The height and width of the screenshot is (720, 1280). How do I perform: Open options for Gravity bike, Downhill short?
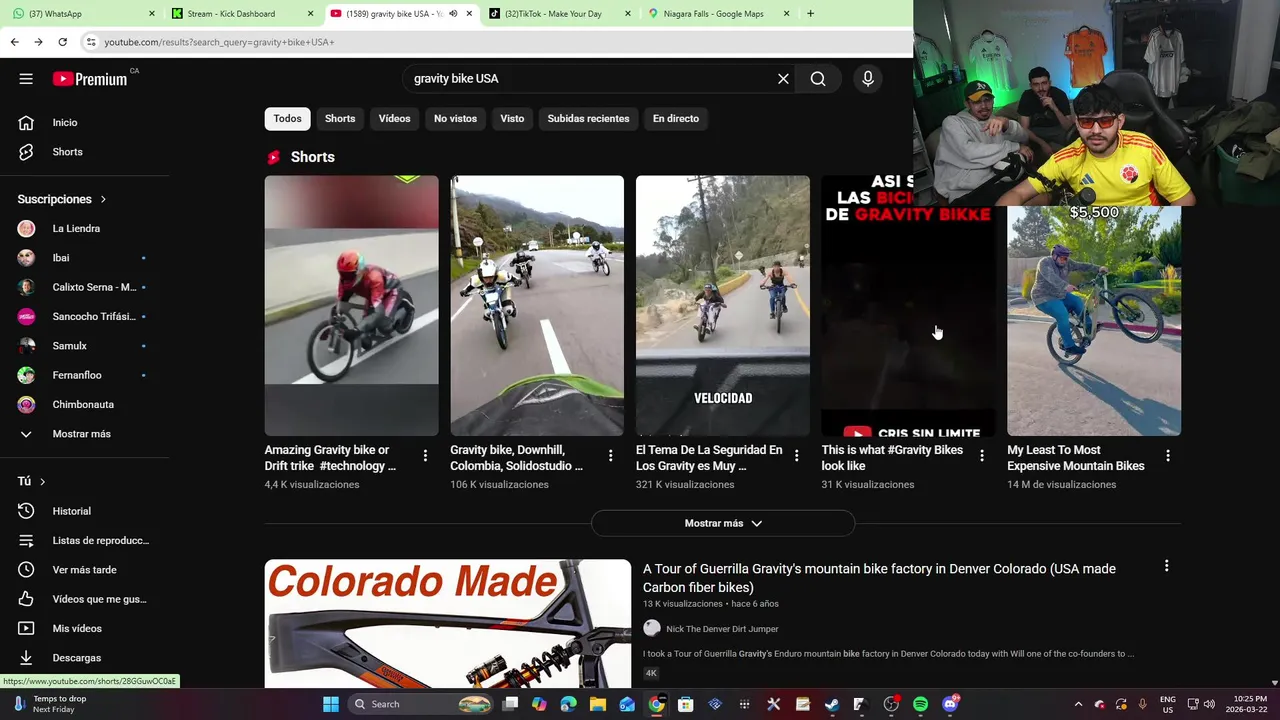[x=611, y=456]
